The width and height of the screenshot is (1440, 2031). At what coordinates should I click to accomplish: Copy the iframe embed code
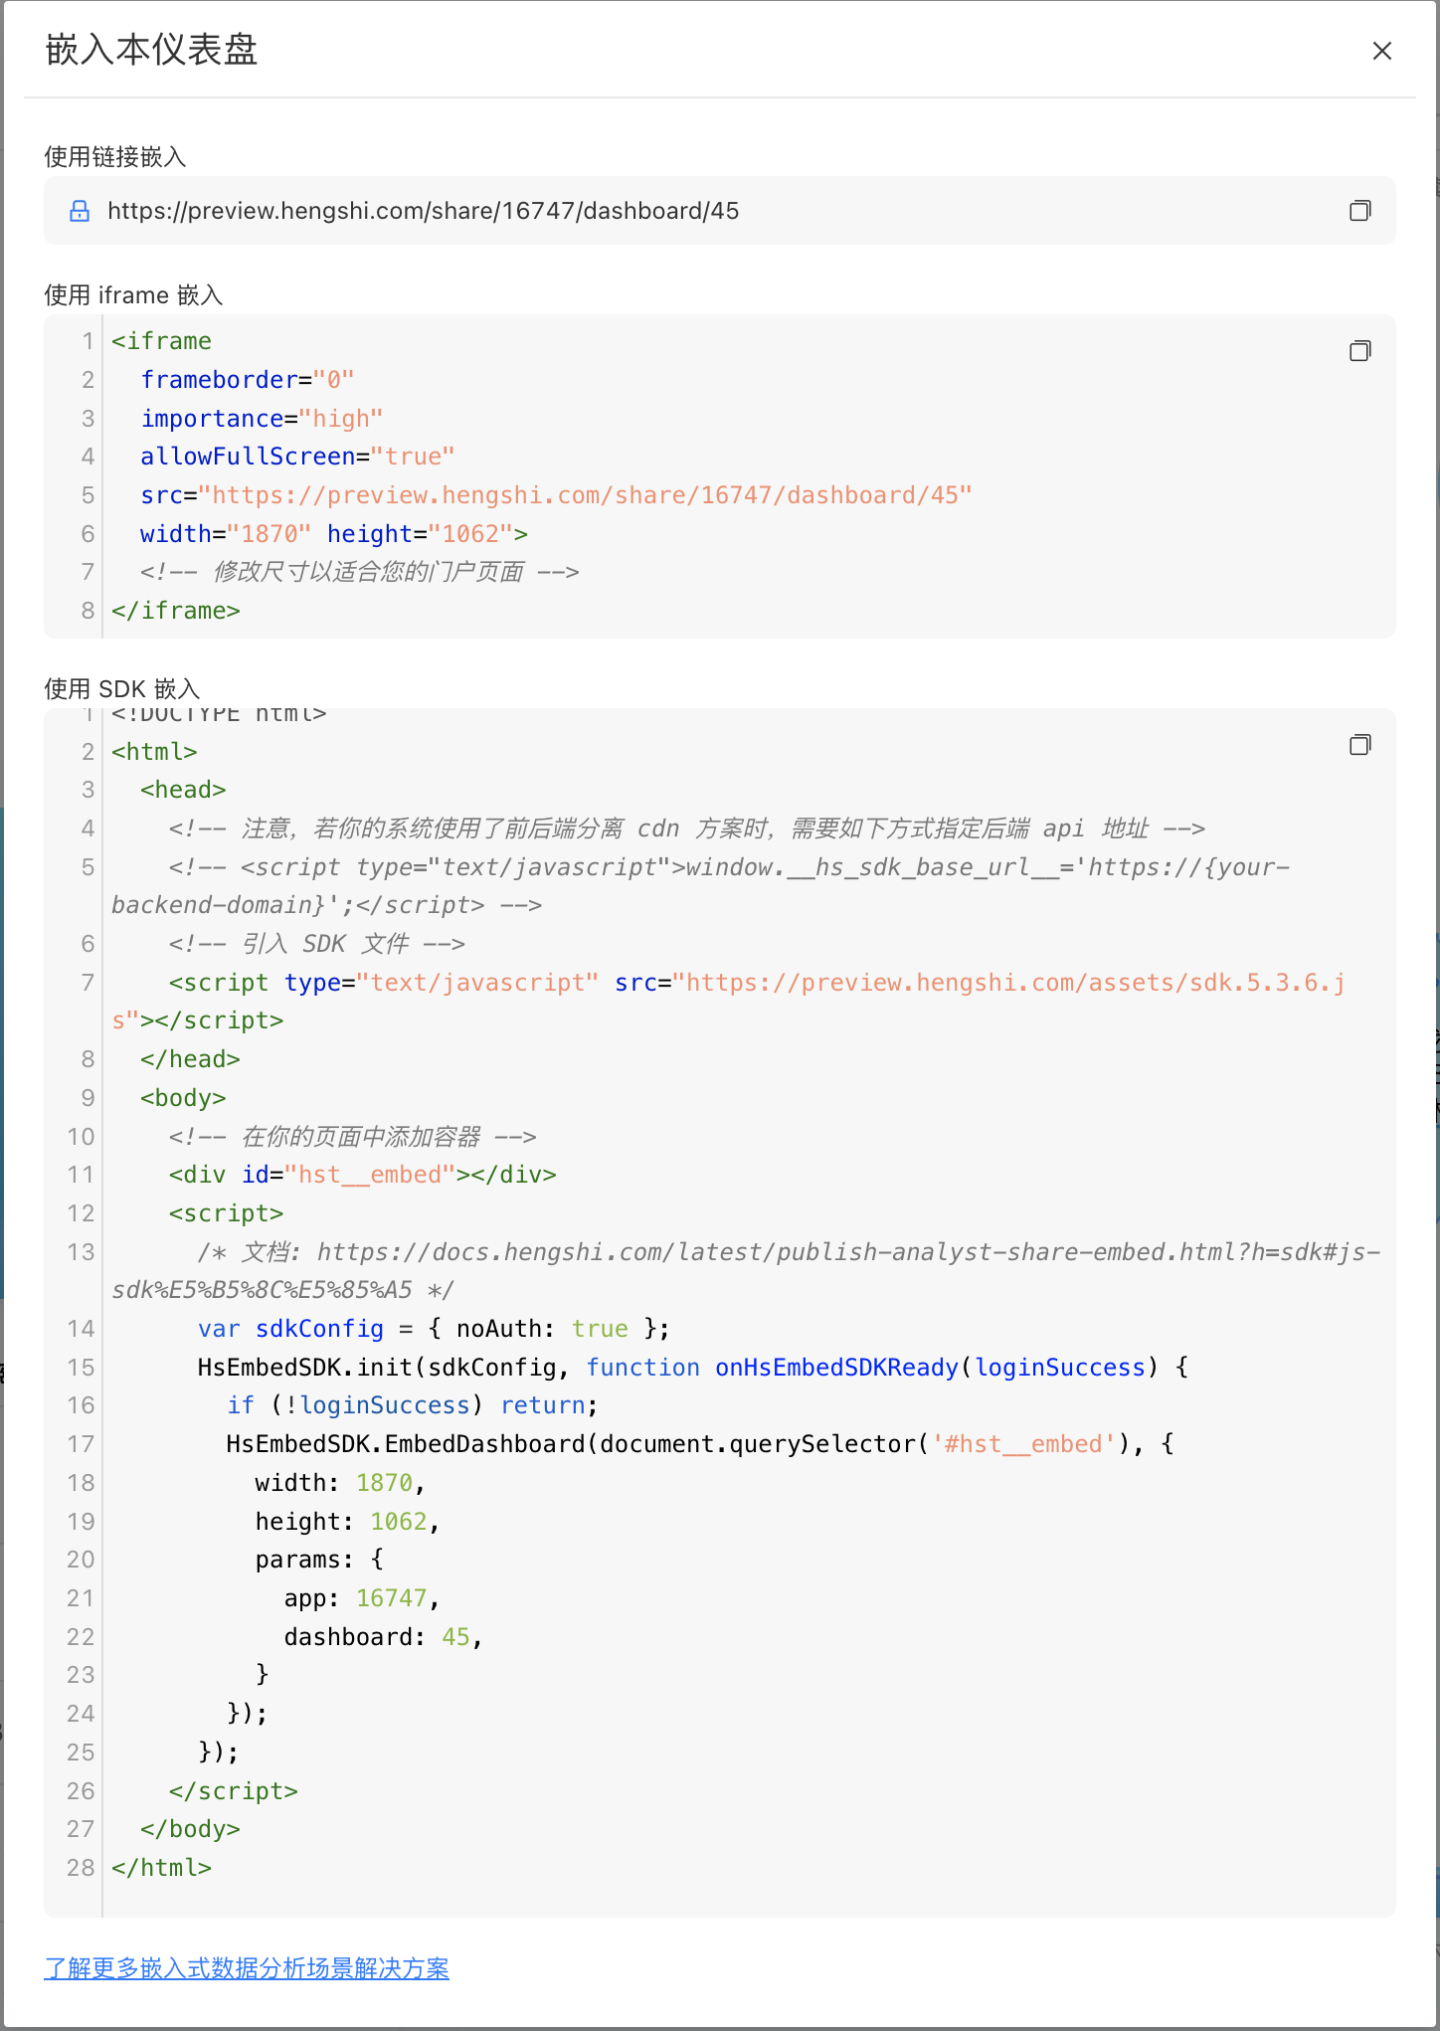pos(1360,351)
